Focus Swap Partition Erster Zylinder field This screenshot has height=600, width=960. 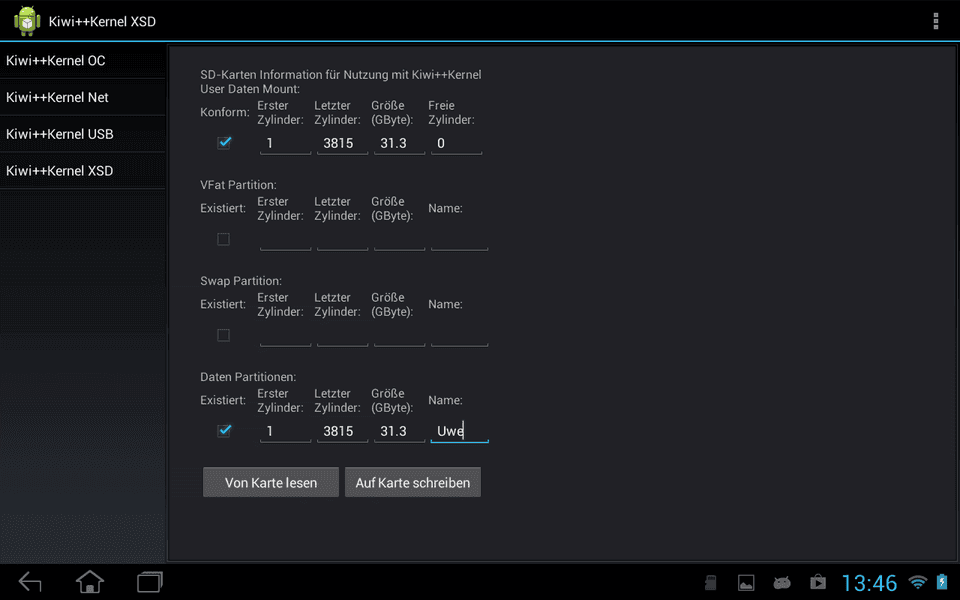pos(285,335)
